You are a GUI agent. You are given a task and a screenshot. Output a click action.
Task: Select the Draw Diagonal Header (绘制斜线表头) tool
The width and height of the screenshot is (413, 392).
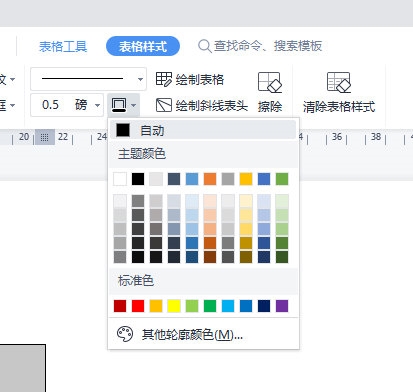coord(202,106)
